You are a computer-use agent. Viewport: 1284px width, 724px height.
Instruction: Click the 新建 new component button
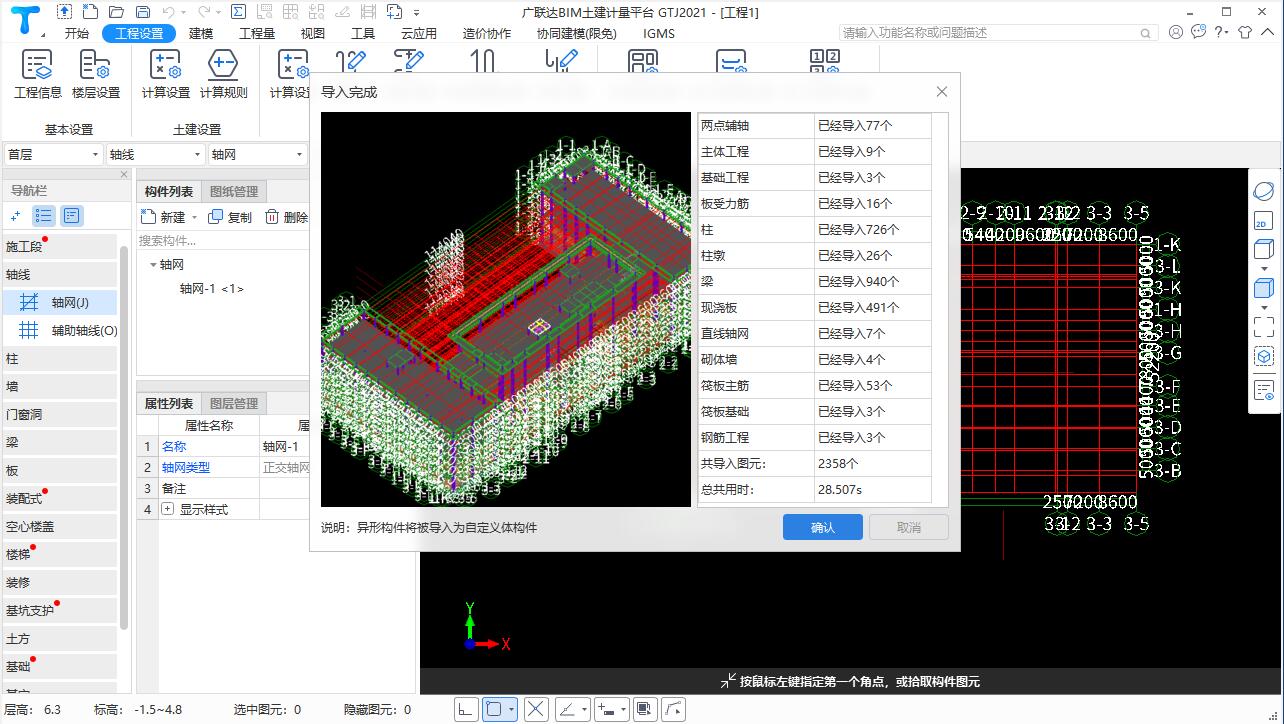[163, 217]
